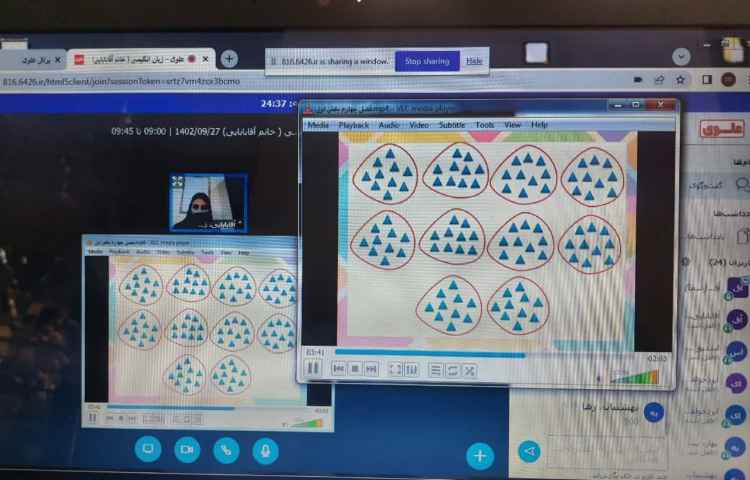Image resolution: width=750 pixels, height=480 pixels.
Task: Open the share page icon in address bar
Action: (x=659, y=80)
